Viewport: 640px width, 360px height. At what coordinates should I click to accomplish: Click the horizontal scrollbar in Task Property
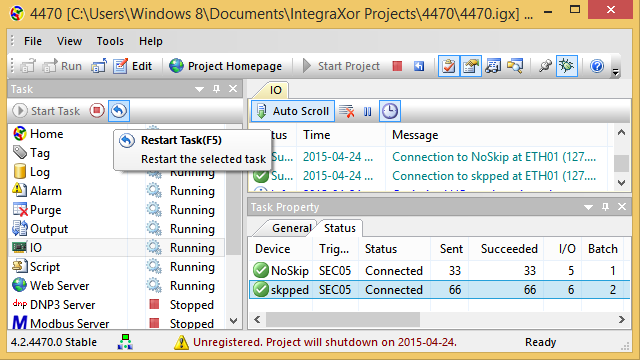(x=440, y=320)
